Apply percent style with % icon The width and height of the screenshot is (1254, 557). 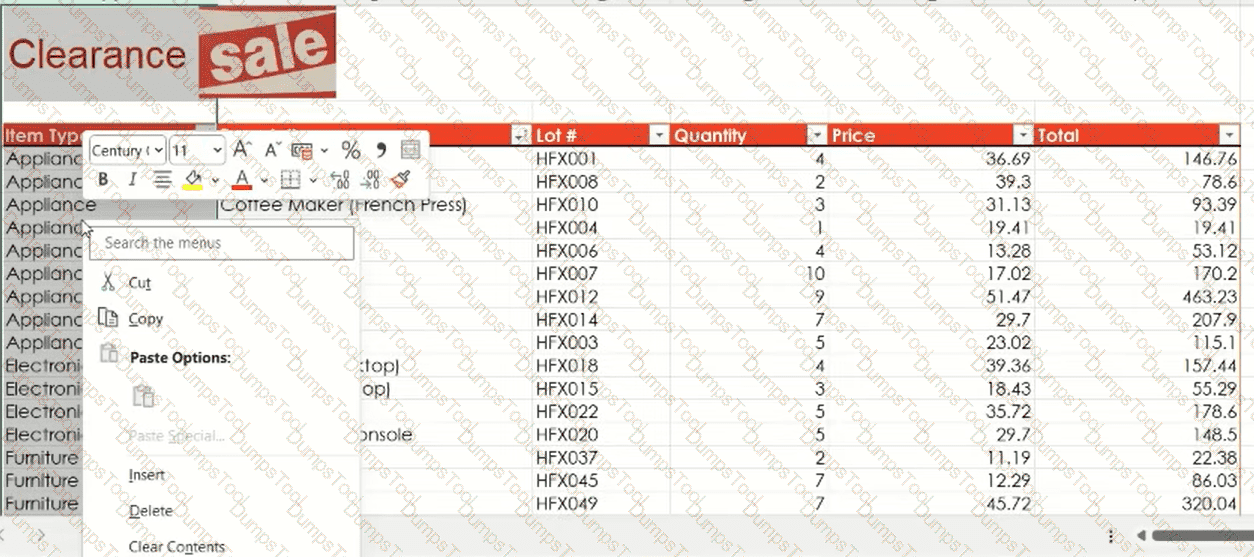point(350,150)
